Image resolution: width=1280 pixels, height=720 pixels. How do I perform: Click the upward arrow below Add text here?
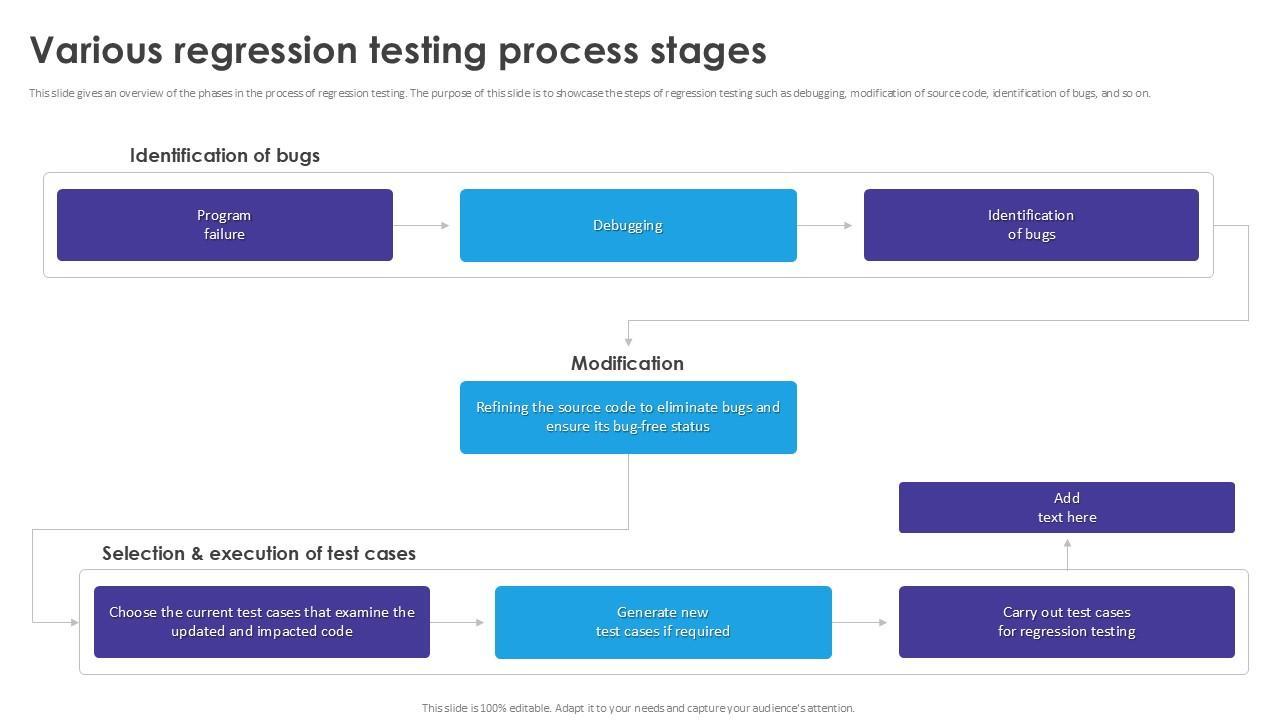click(x=1067, y=553)
